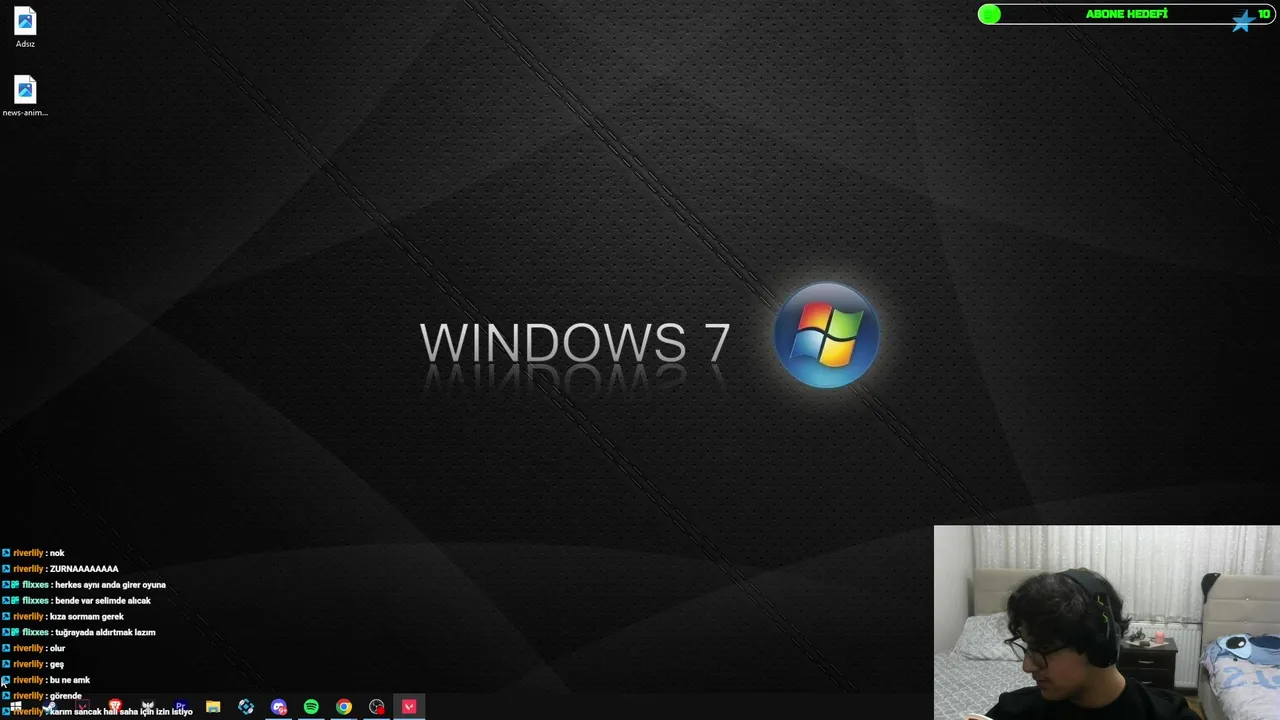Click the blue star icon on the subscriber goal
Image resolution: width=1280 pixels, height=720 pixels.
tap(1243, 20)
